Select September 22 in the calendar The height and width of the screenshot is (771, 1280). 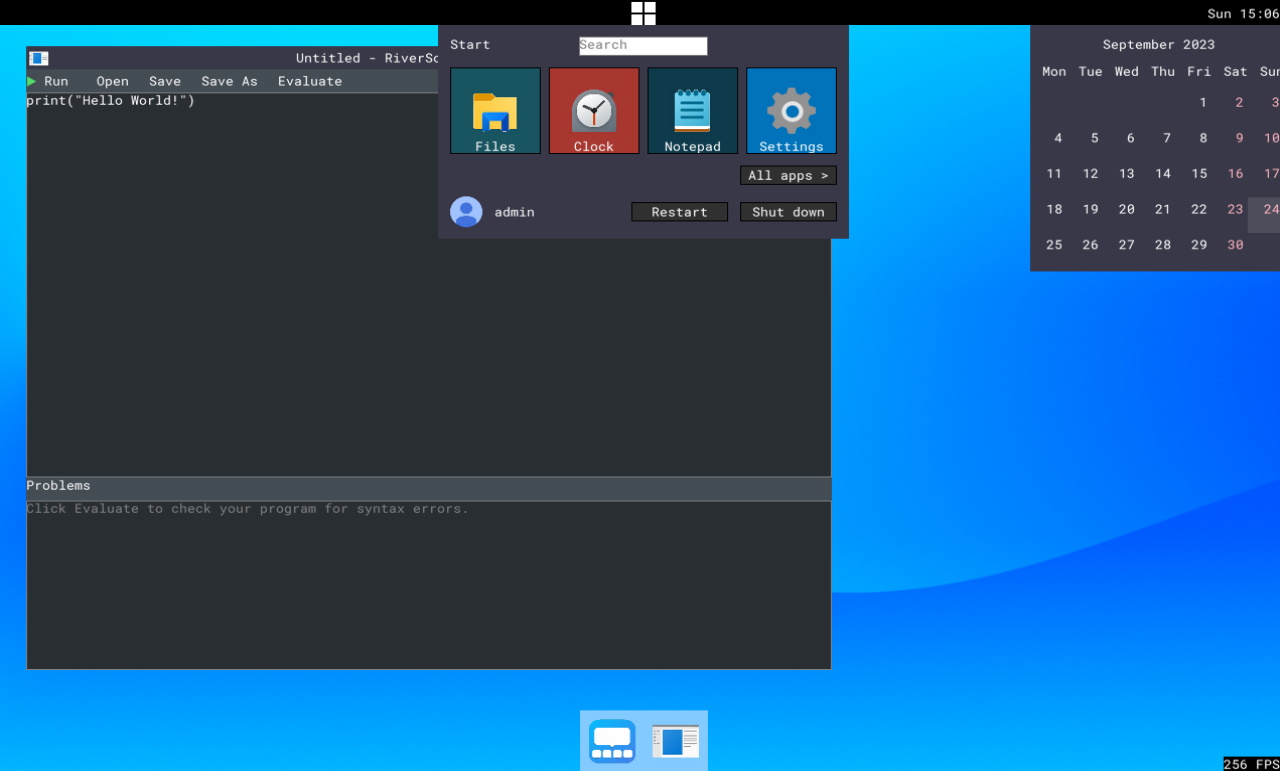[x=1199, y=210]
